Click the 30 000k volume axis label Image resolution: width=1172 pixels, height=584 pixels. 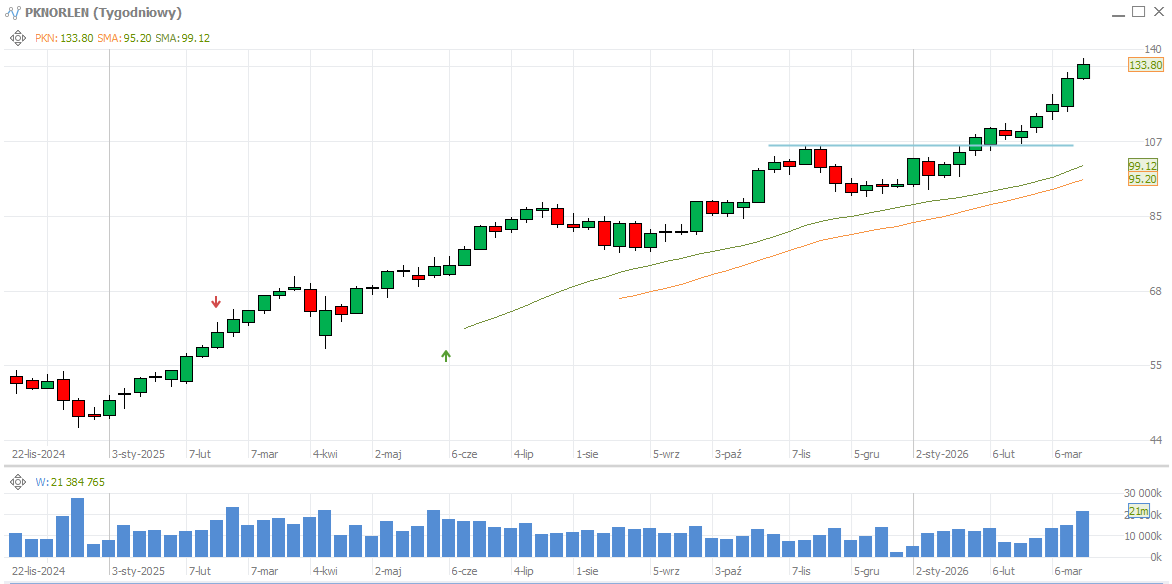pos(1142,493)
